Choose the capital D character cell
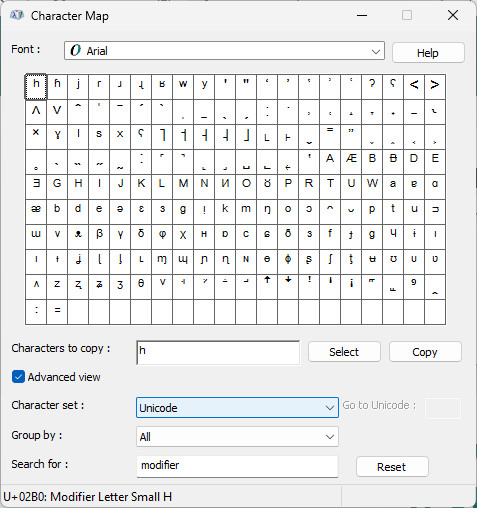477x508 pixels. [414, 162]
